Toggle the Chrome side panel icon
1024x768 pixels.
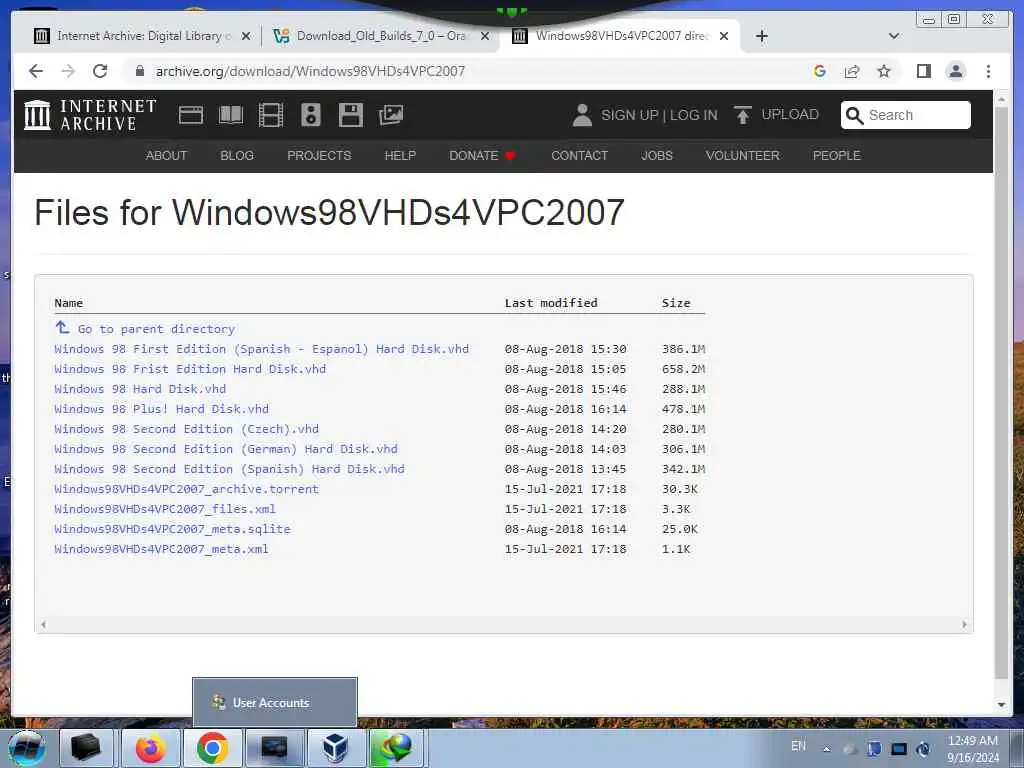click(923, 71)
